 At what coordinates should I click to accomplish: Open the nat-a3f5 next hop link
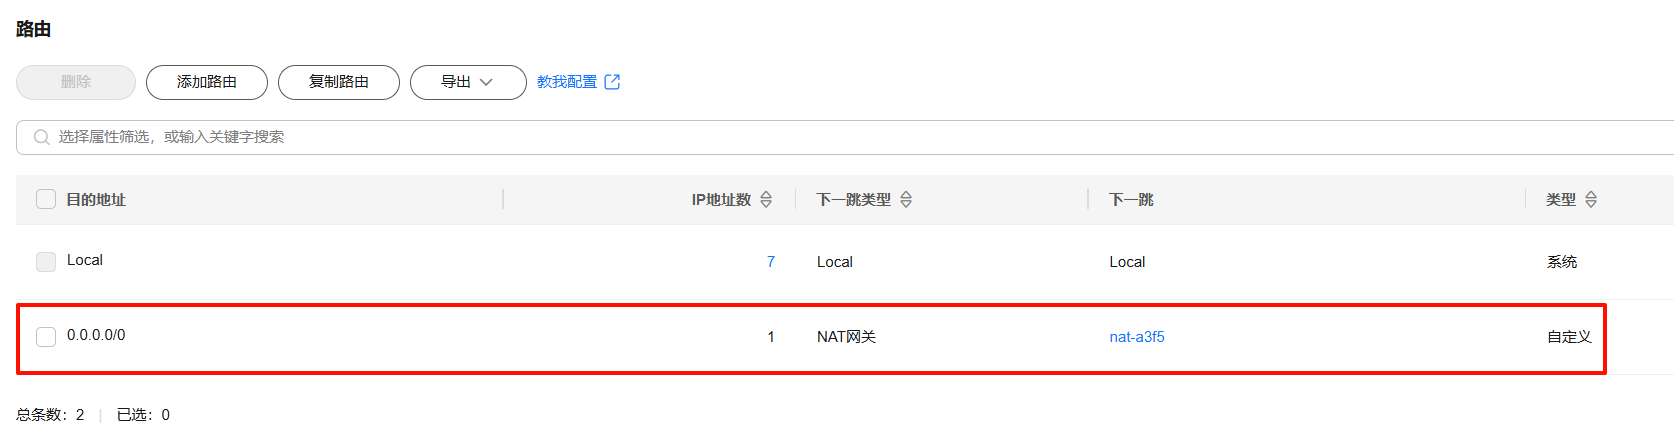click(x=1137, y=337)
